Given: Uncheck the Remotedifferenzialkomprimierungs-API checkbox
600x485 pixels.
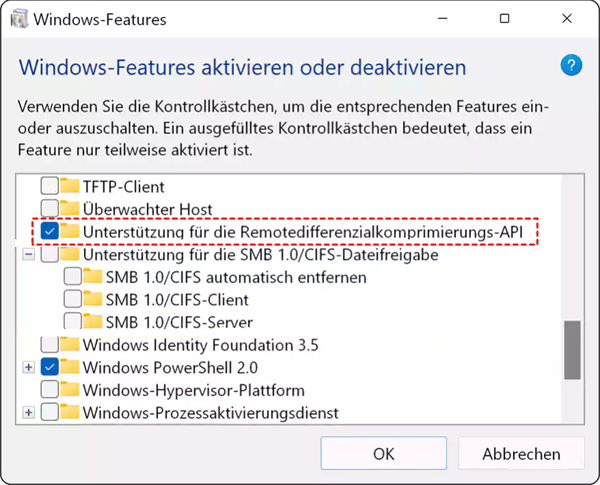Looking at the screenshot, I should pos(48,231).
